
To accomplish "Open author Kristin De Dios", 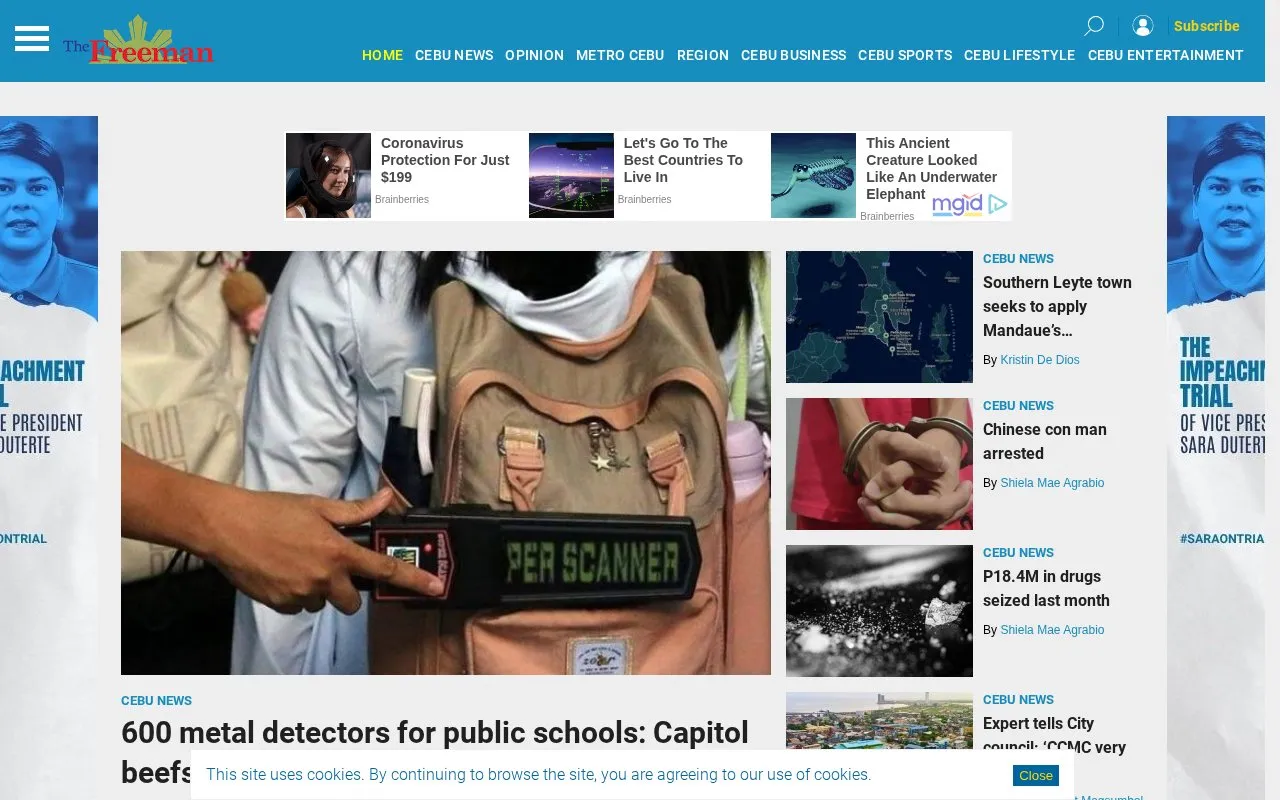I will 1040,360.
